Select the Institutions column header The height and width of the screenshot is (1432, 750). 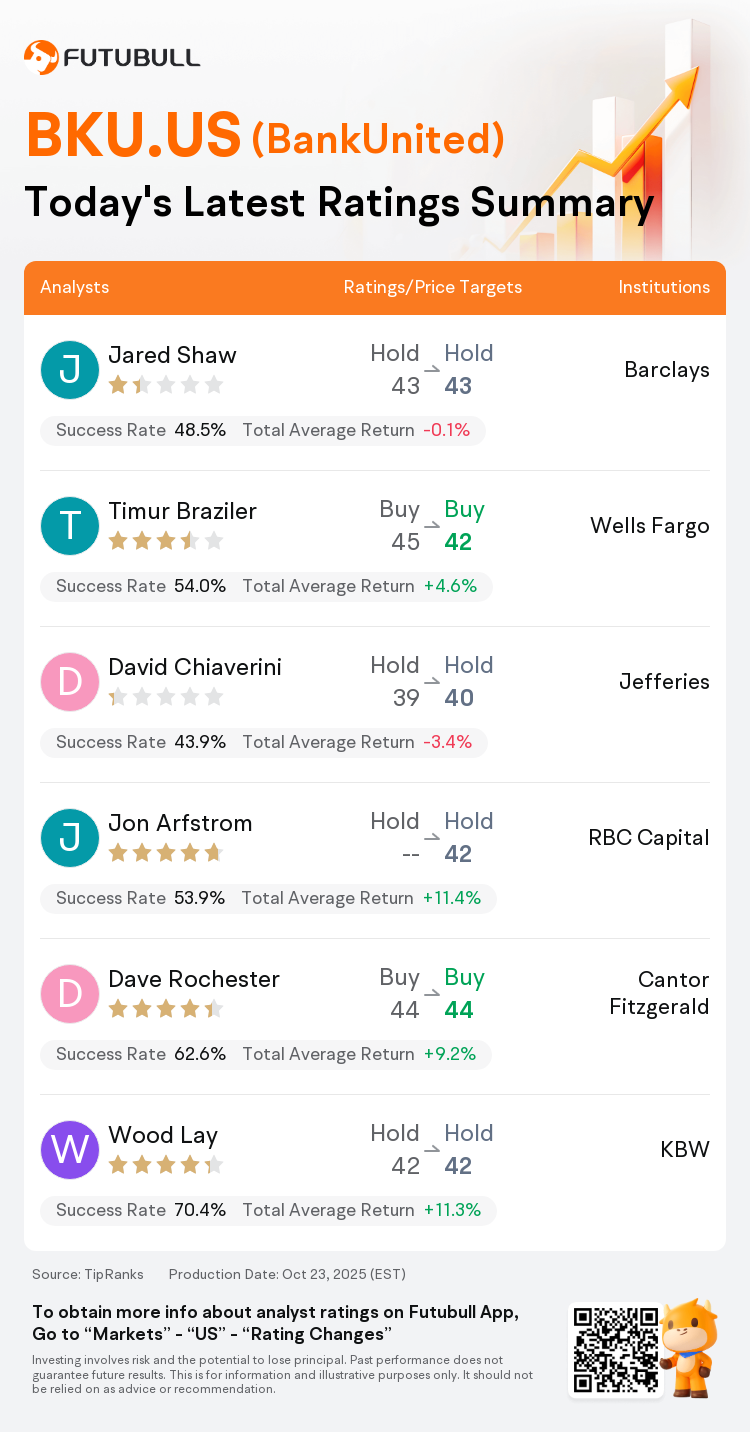(x=664, y=287)
